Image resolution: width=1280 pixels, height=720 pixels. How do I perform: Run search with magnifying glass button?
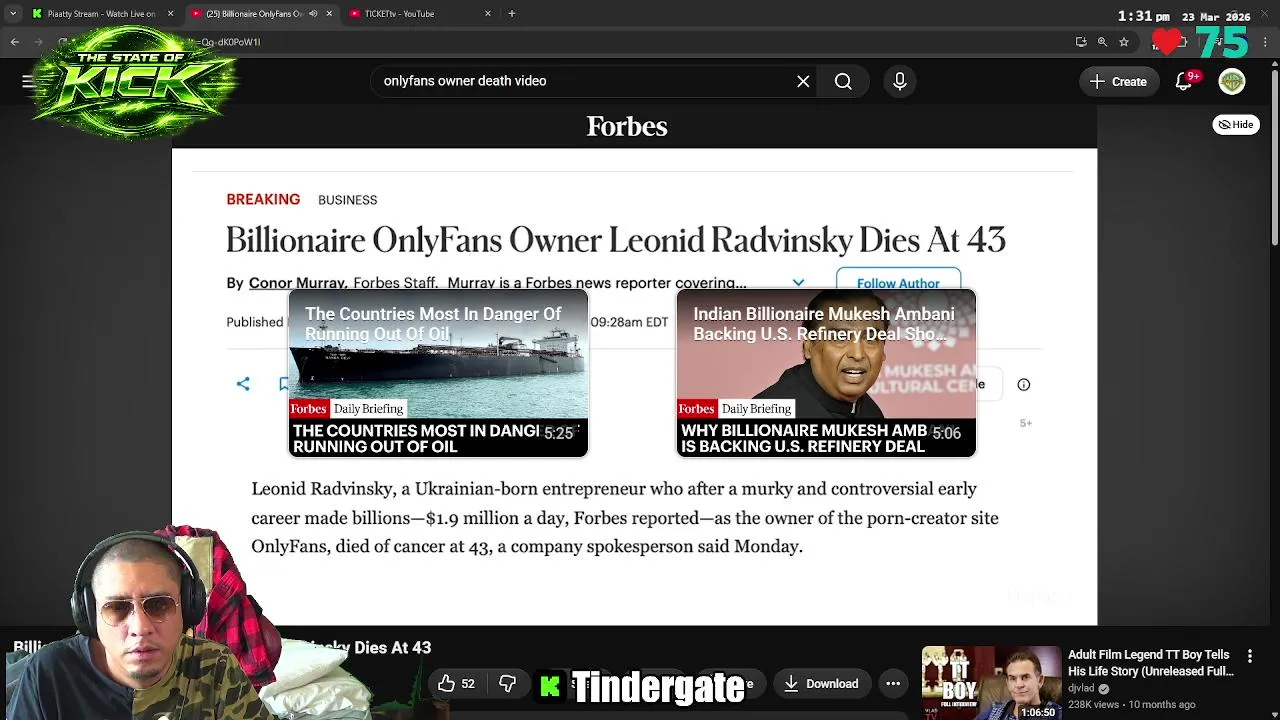pyautogui.click(x=843, y=81)
